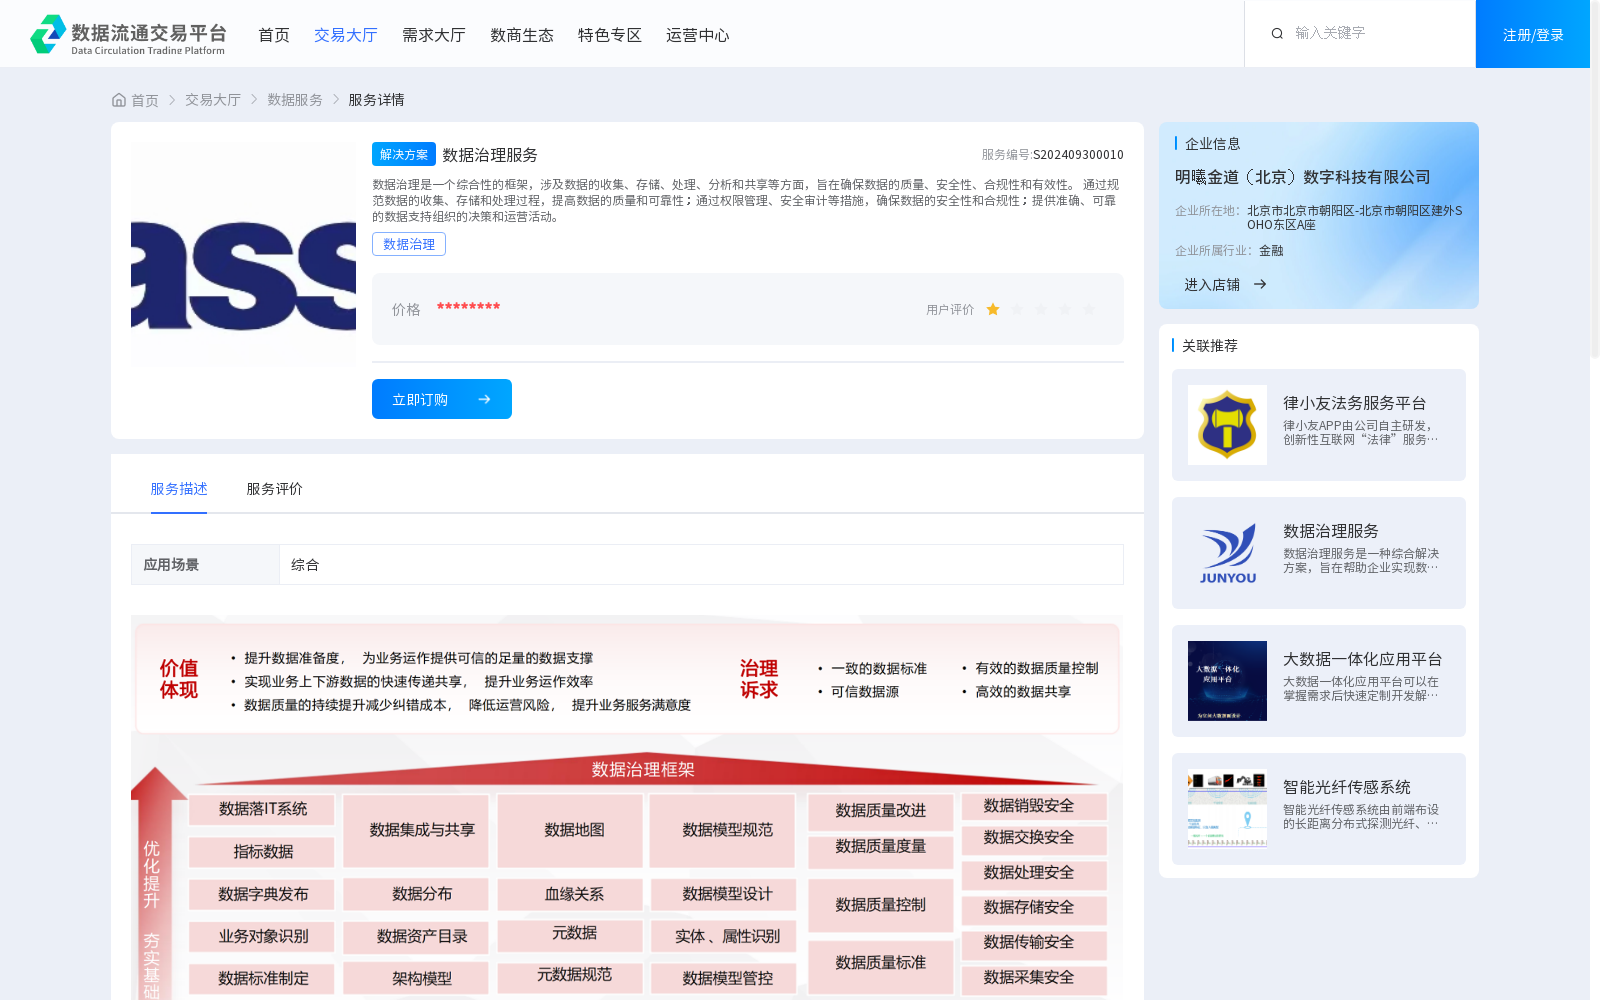Image resolution: width=1600 pixels, height=1000 pixels.
Task: Open 智能光纤传感系统 recommendation title
Action: click(x=1347, y=787)
